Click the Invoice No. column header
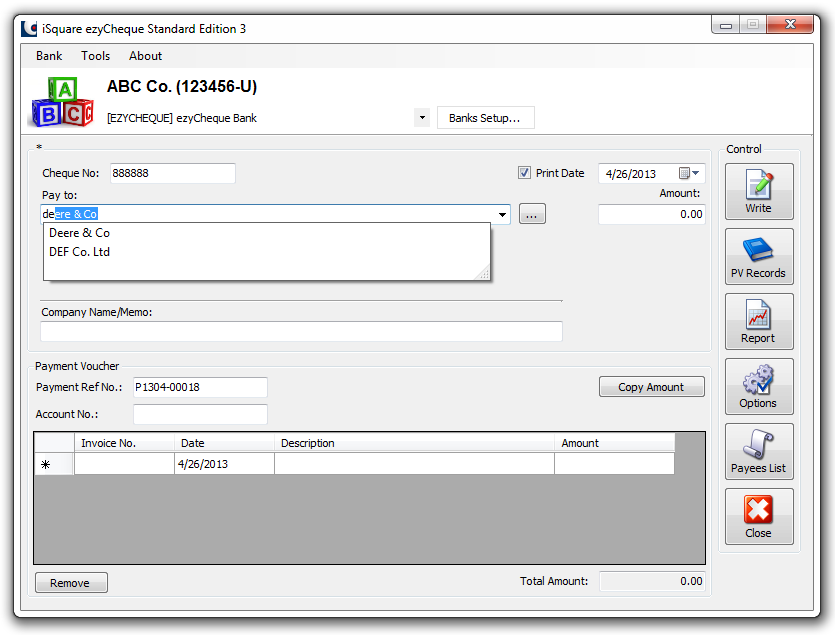835x635 pixels. pos(124,443)
